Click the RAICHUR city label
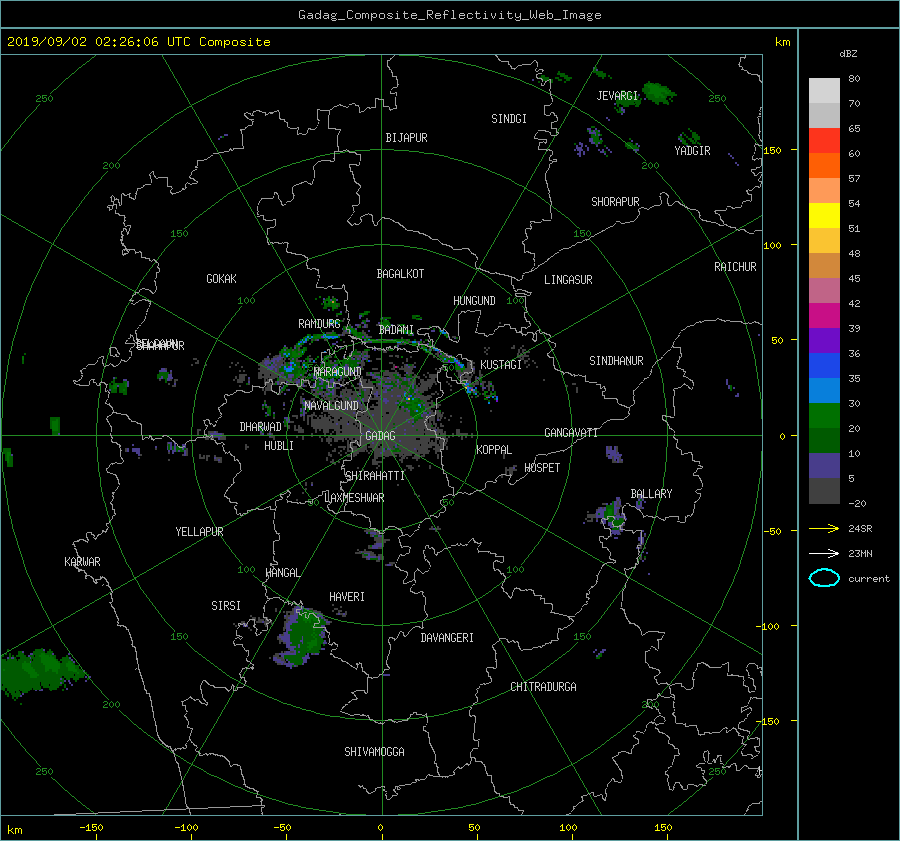 pyautogui.click(x=735, y=267)
